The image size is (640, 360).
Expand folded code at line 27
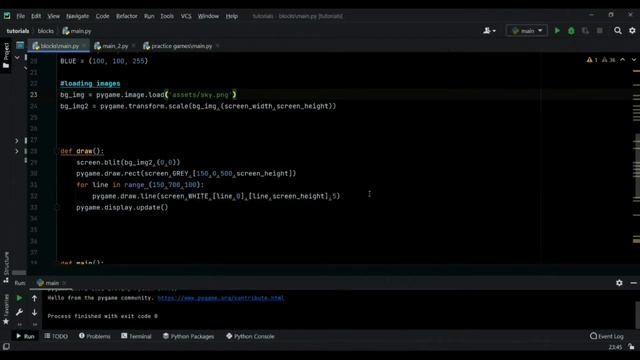pyautogui.click(x=17, y=140)
